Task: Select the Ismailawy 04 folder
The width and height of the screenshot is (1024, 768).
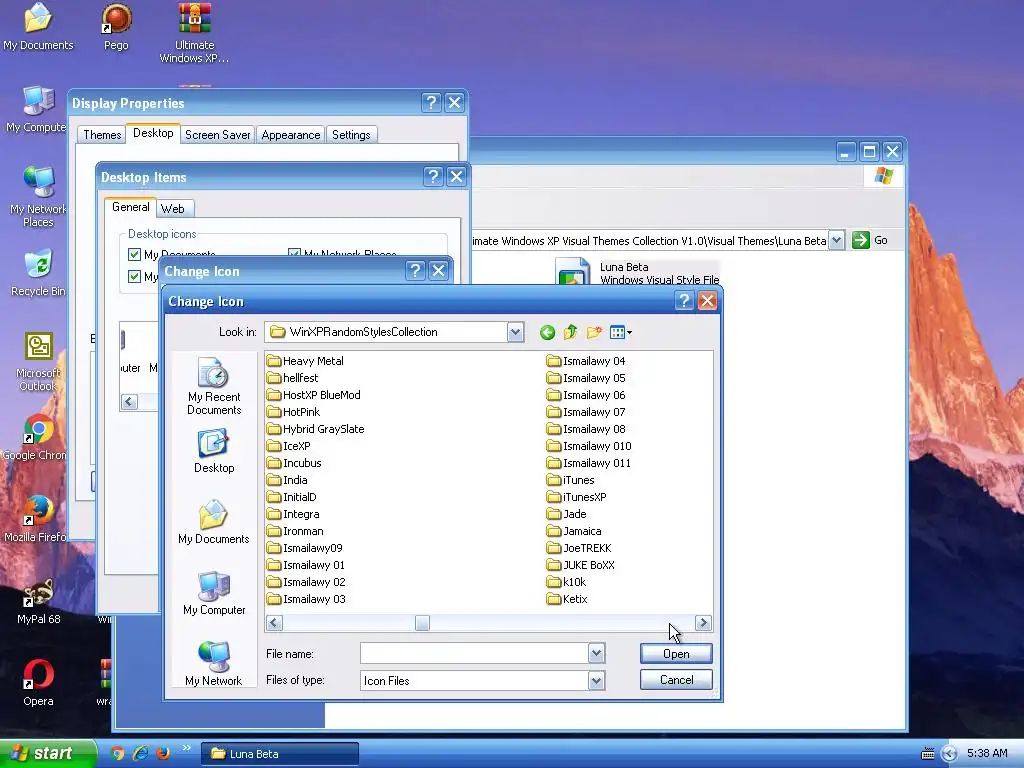Action: [586, 361]
